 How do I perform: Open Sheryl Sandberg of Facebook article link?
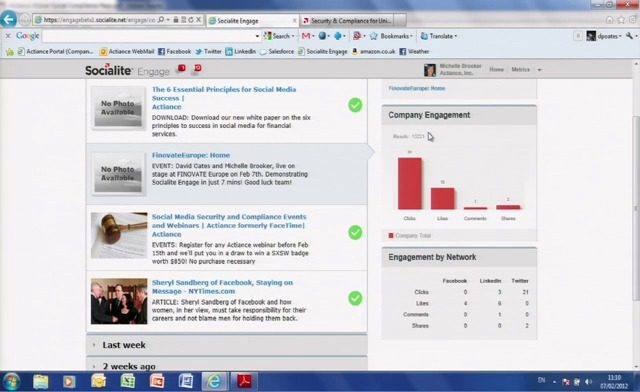[x=222, y=287]
